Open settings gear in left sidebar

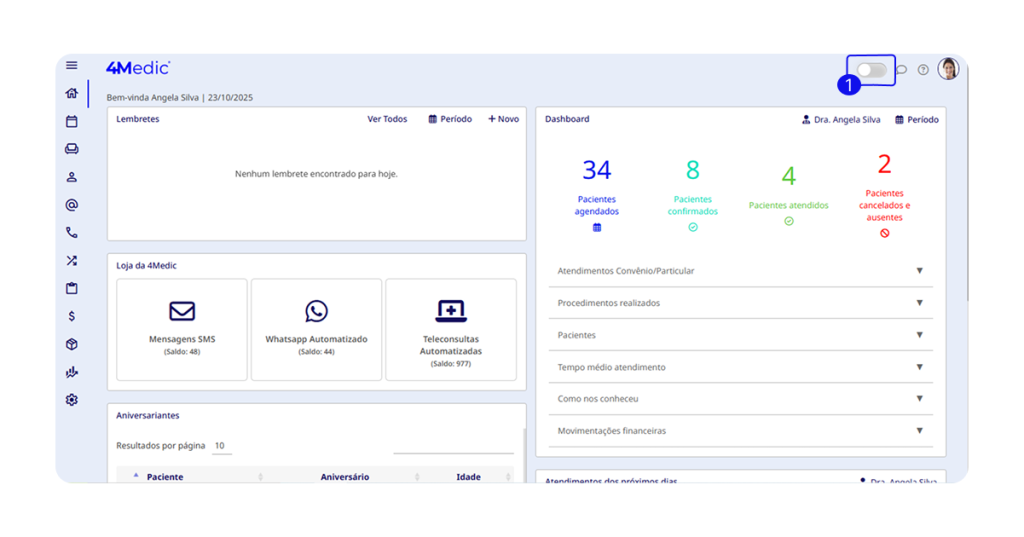[x=71, y=400]
